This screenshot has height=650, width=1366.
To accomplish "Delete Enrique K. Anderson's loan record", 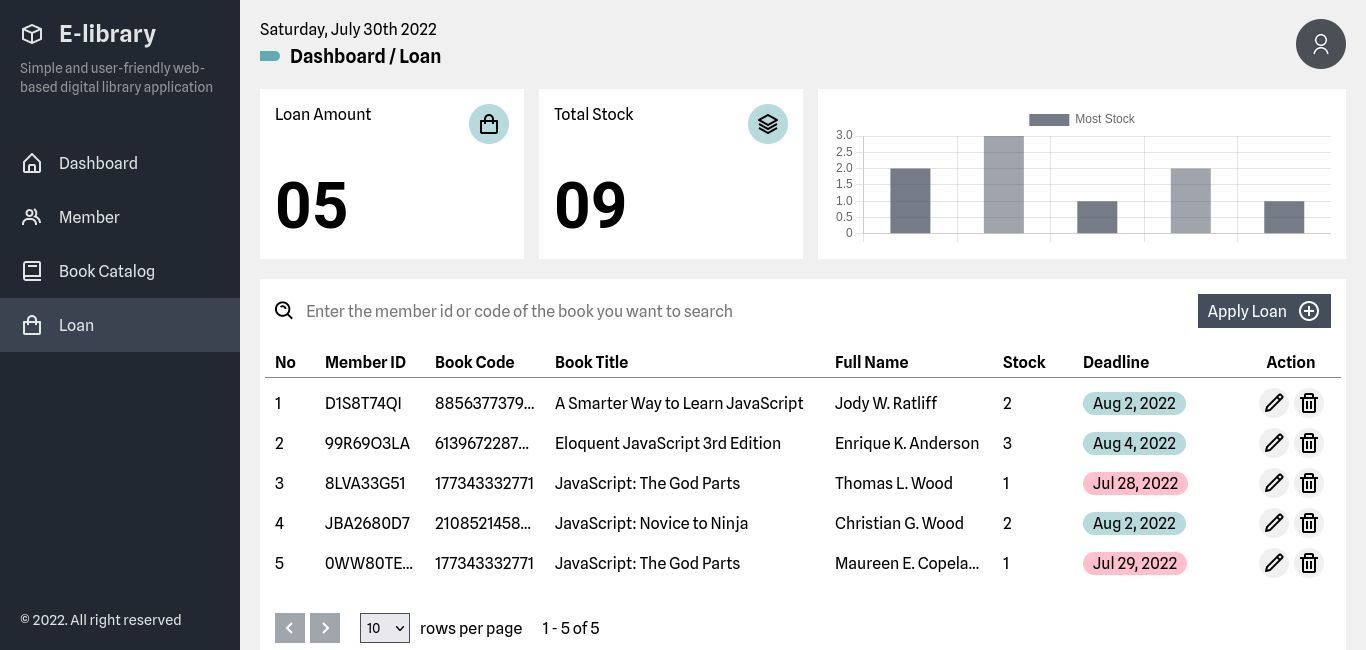I will (1308, 443).
